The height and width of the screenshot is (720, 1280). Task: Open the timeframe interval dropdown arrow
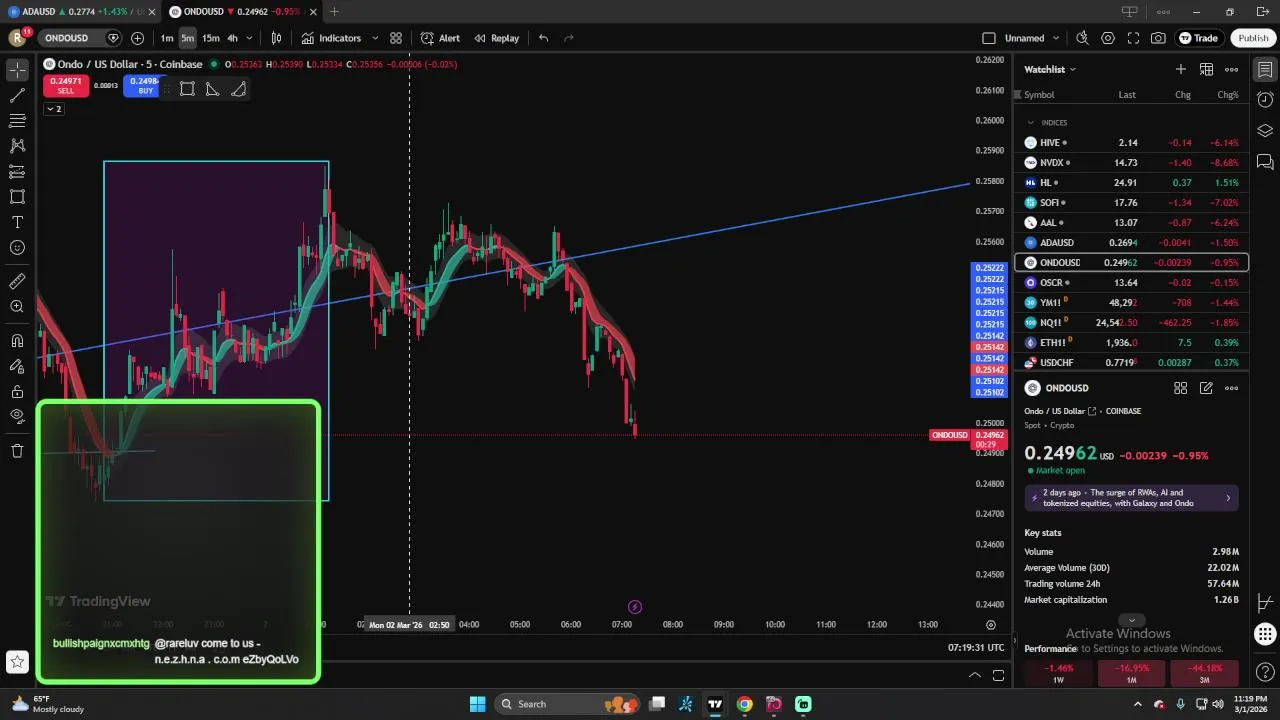[x=249, y=38]
